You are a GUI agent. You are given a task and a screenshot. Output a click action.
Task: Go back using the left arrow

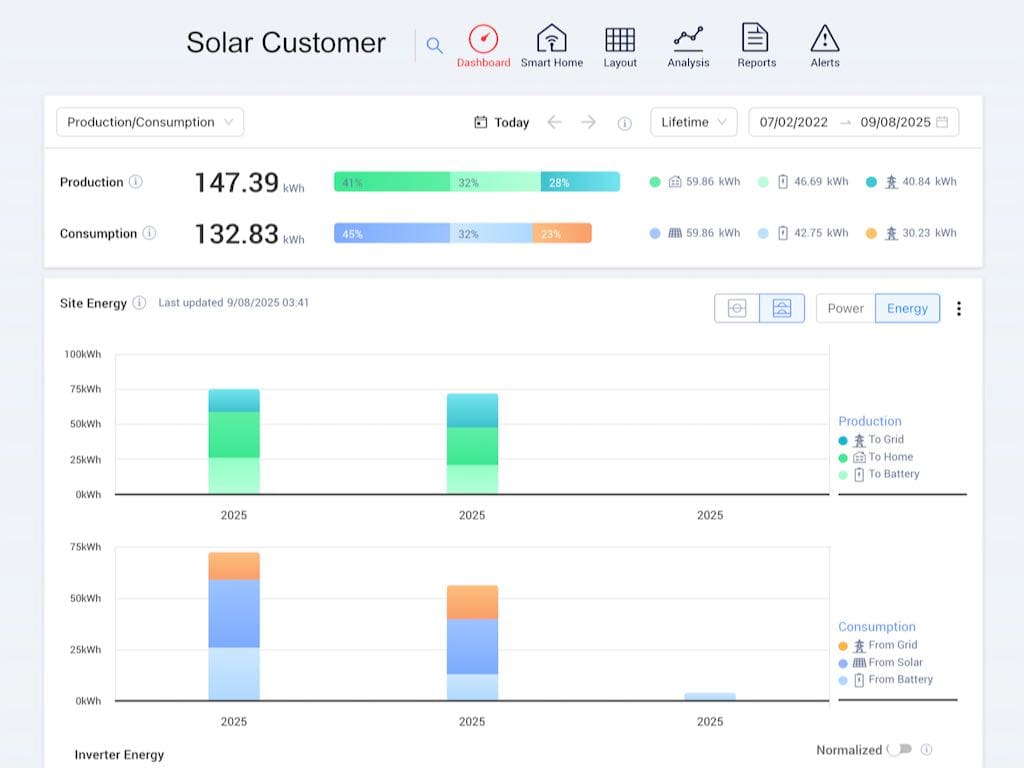555,122
